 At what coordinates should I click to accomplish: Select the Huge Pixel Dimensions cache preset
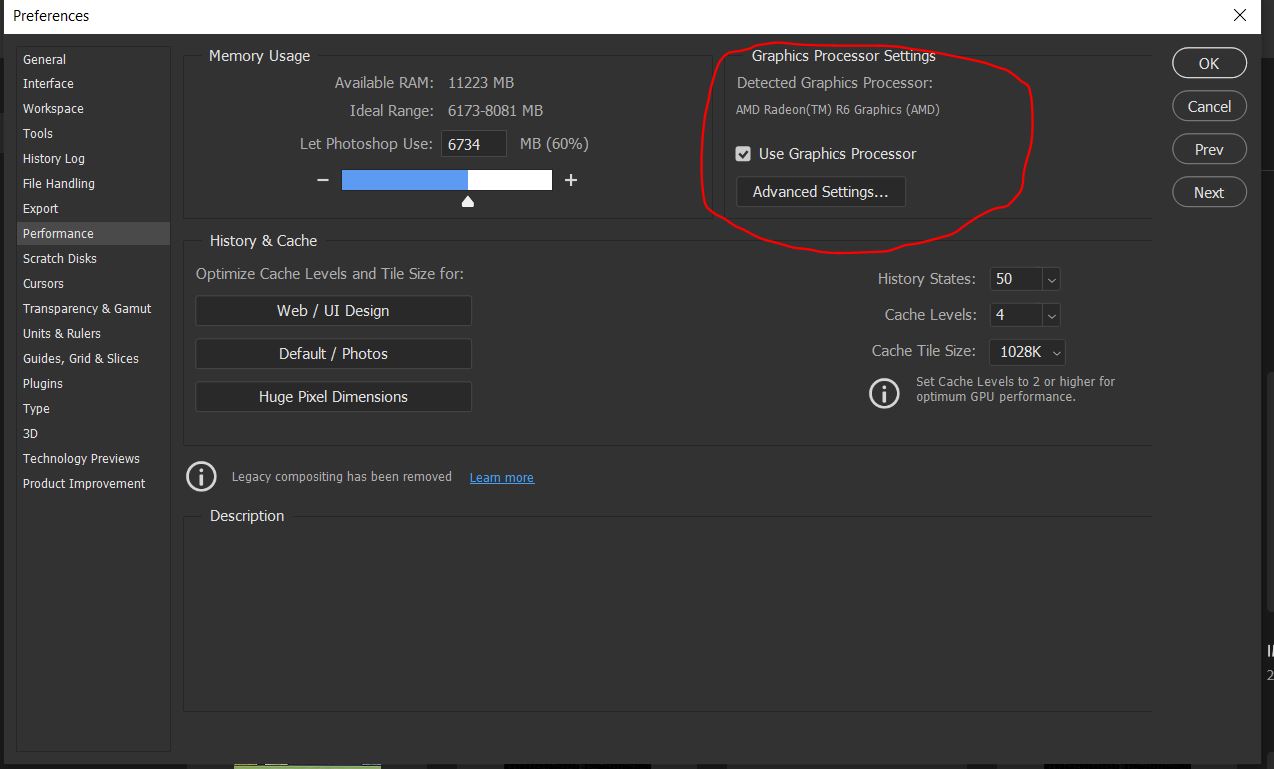click(333, 396)
